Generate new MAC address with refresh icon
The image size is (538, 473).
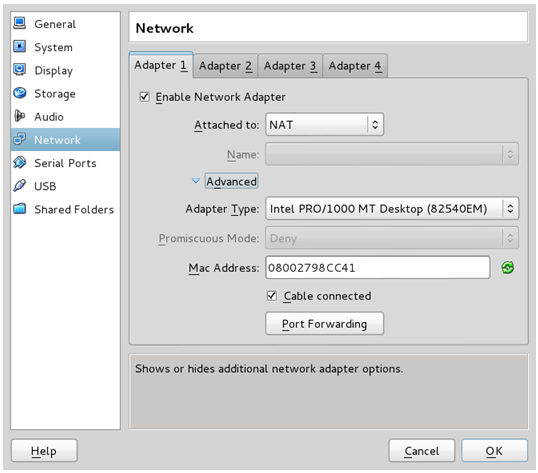click(x=507, y=268)
